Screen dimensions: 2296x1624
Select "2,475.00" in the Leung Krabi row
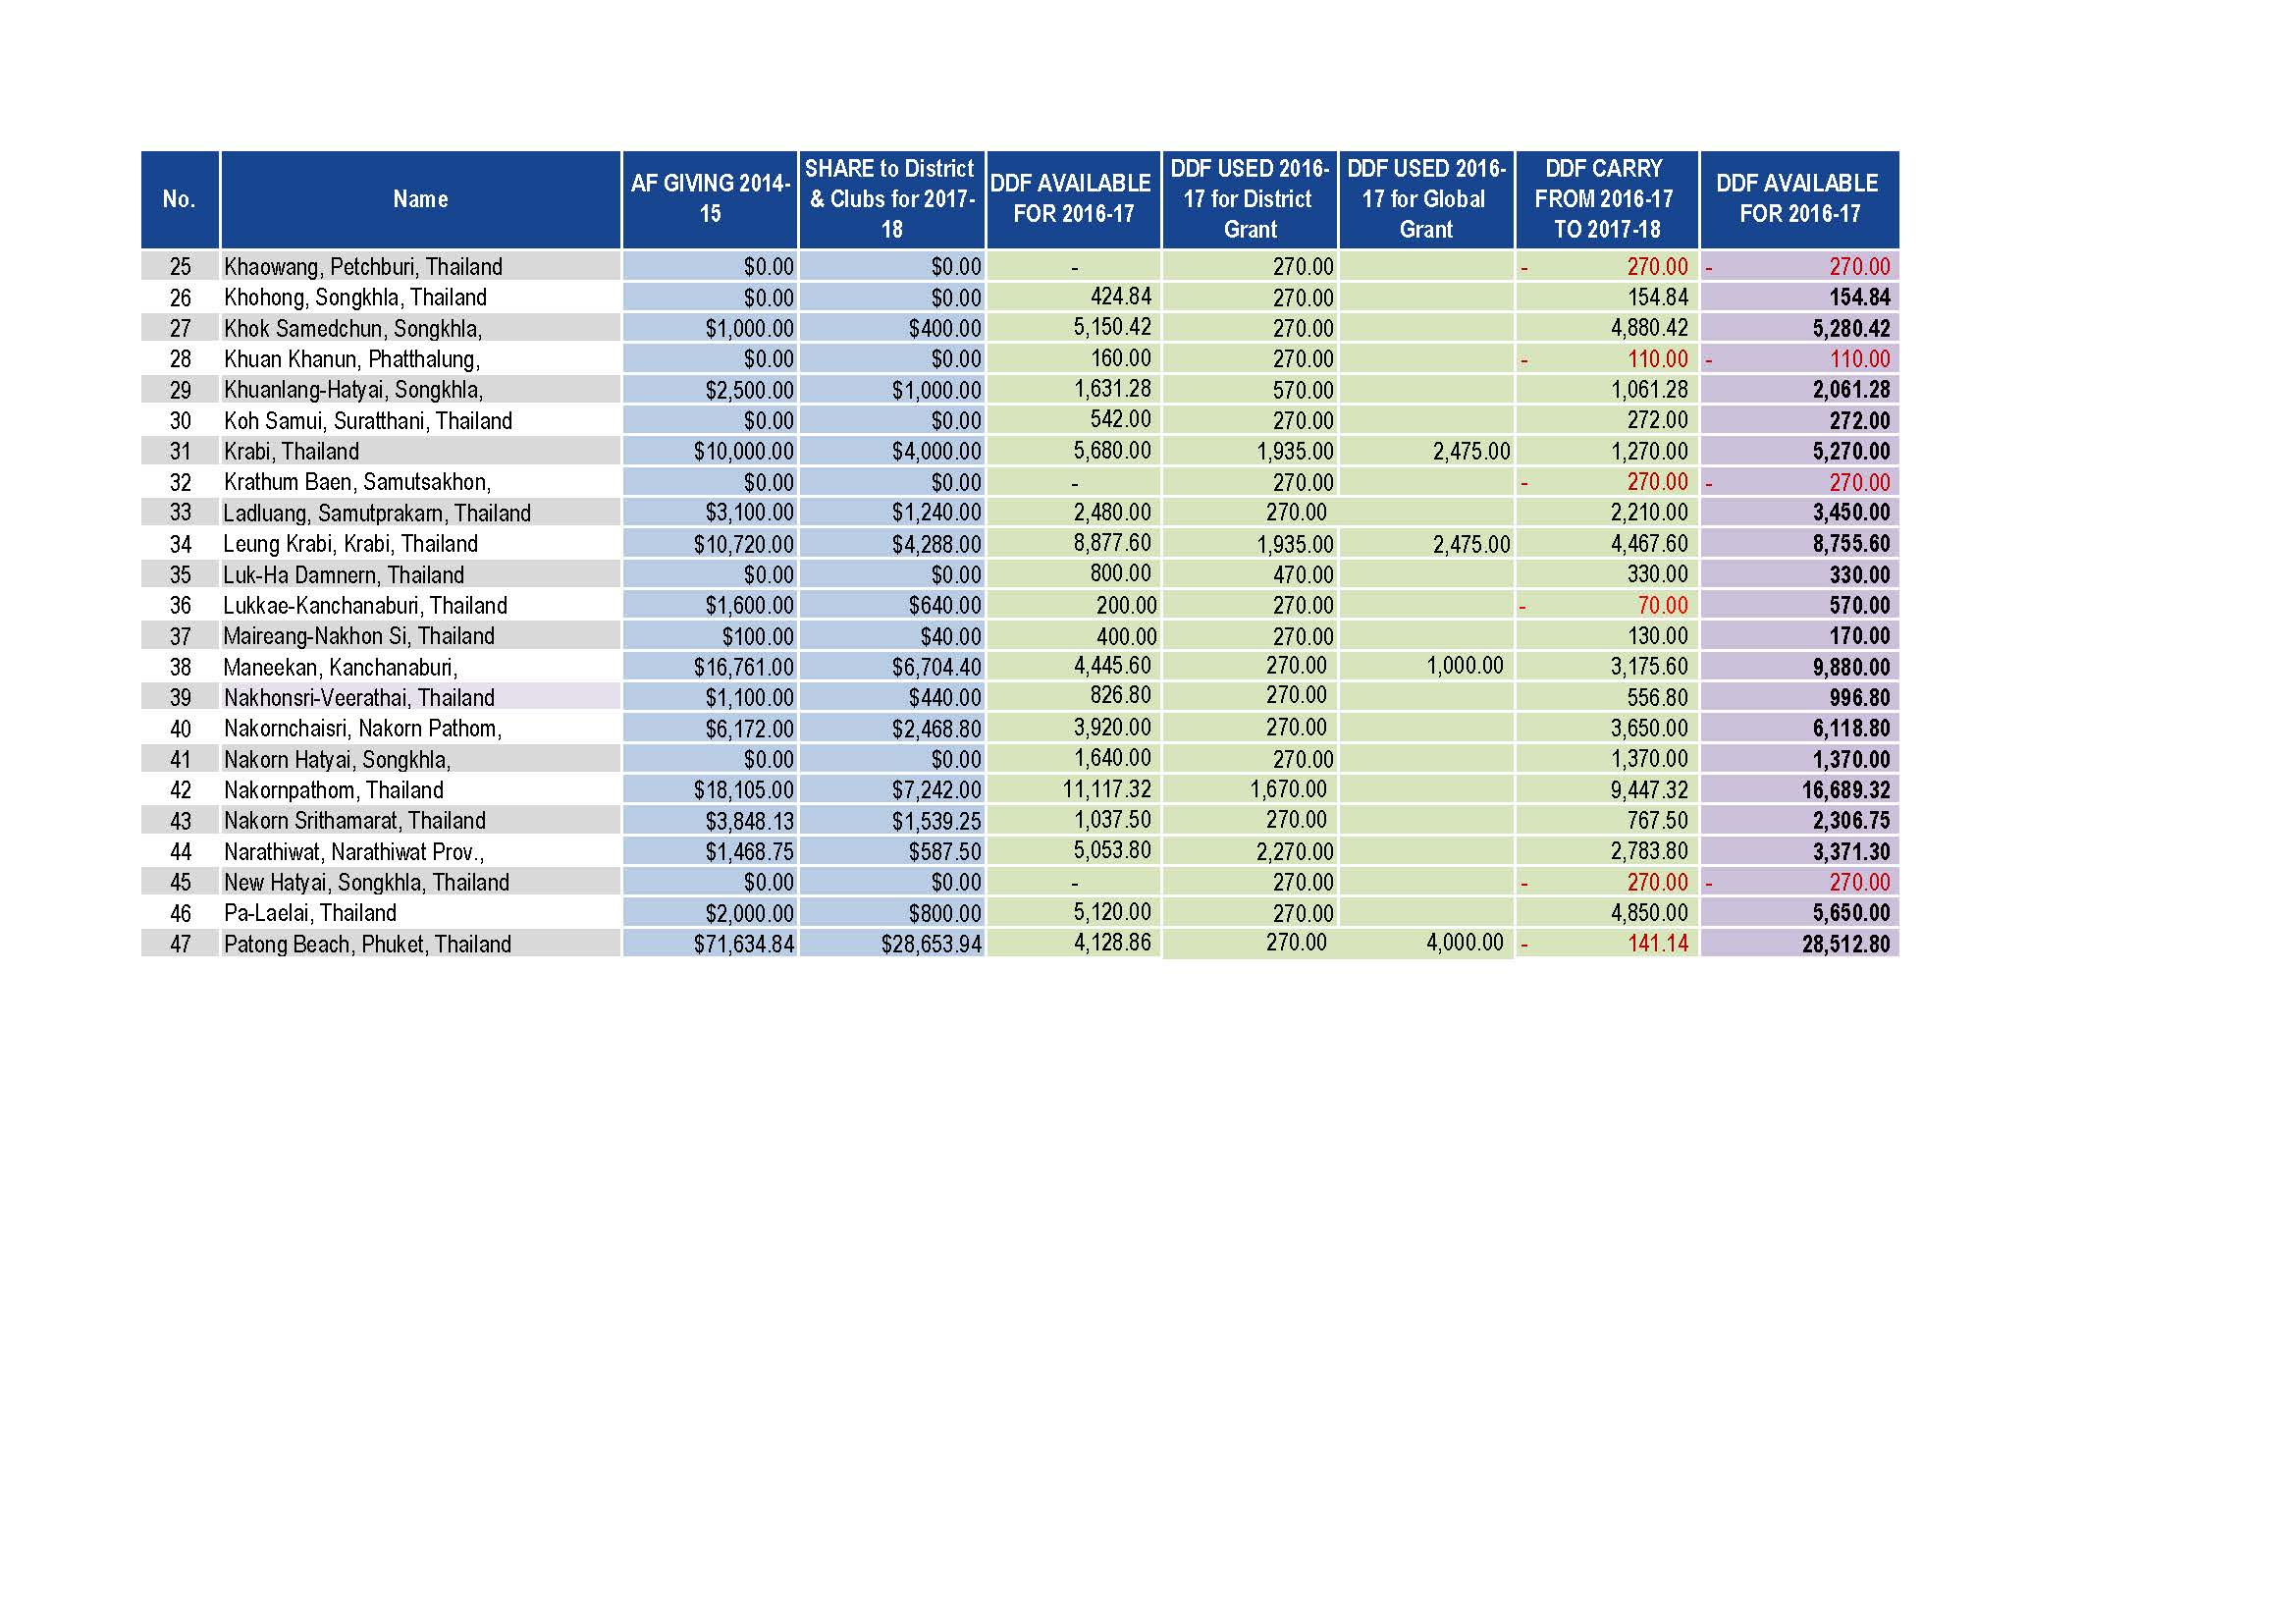click(x=1471, y=544)
